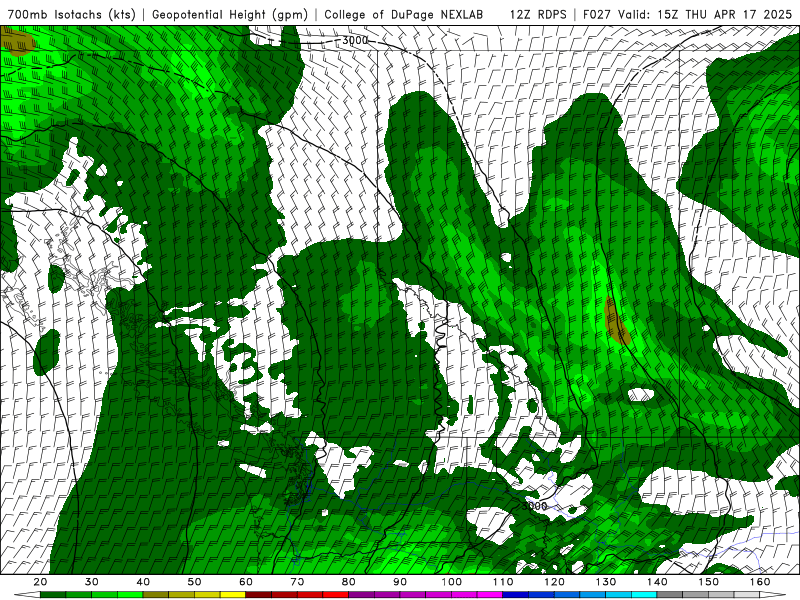This screenshot has height=600, width=800.
Task: Click the legend value "100"
Action: coord(452,582)
